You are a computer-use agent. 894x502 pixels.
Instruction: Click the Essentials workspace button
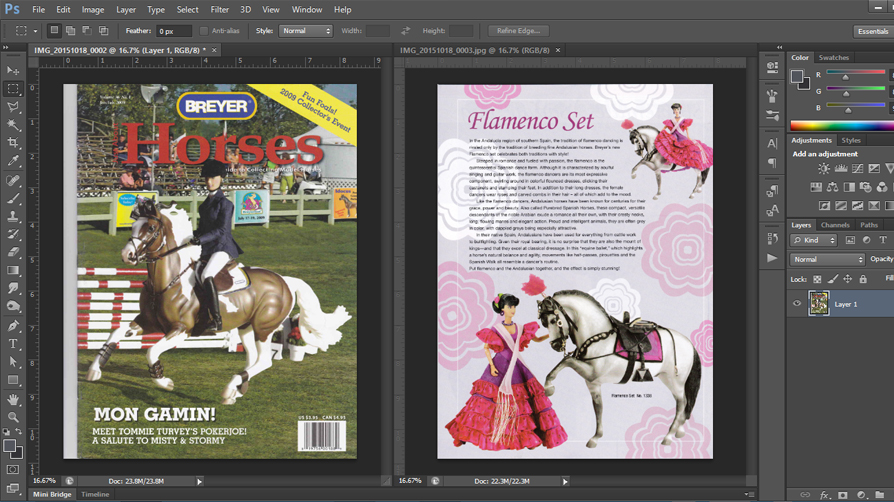click(x=872, y=31)
